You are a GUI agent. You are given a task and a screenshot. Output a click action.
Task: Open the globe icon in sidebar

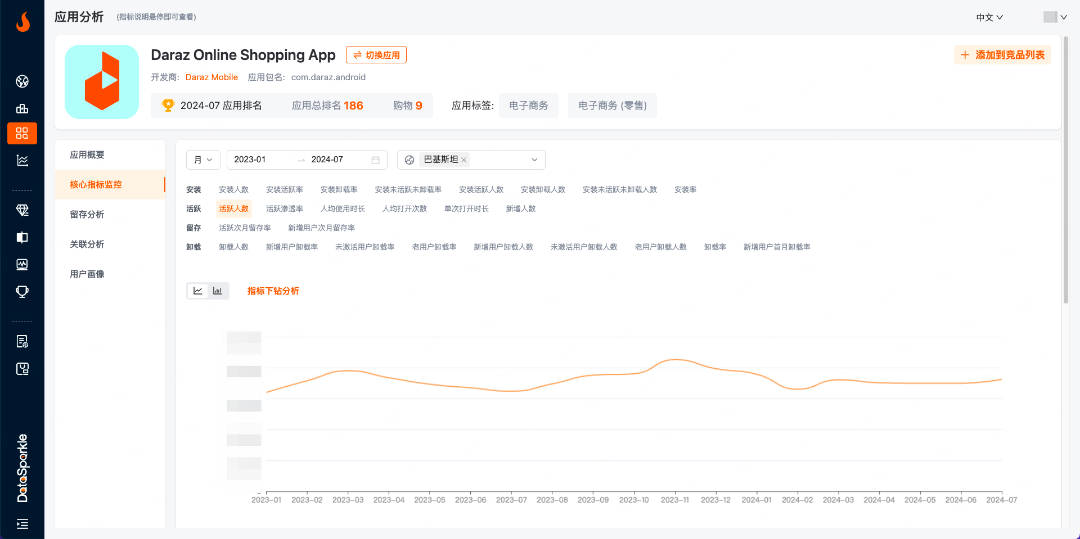pos(22,82)
